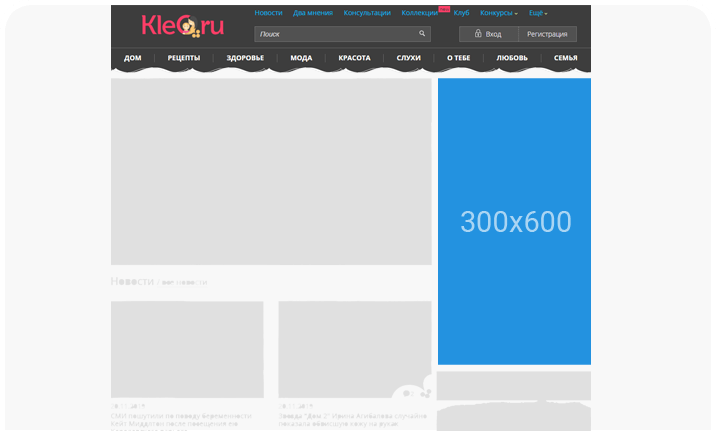
Task: Click the comment bubble icon on second news card
Action: (x=408, y=394)
